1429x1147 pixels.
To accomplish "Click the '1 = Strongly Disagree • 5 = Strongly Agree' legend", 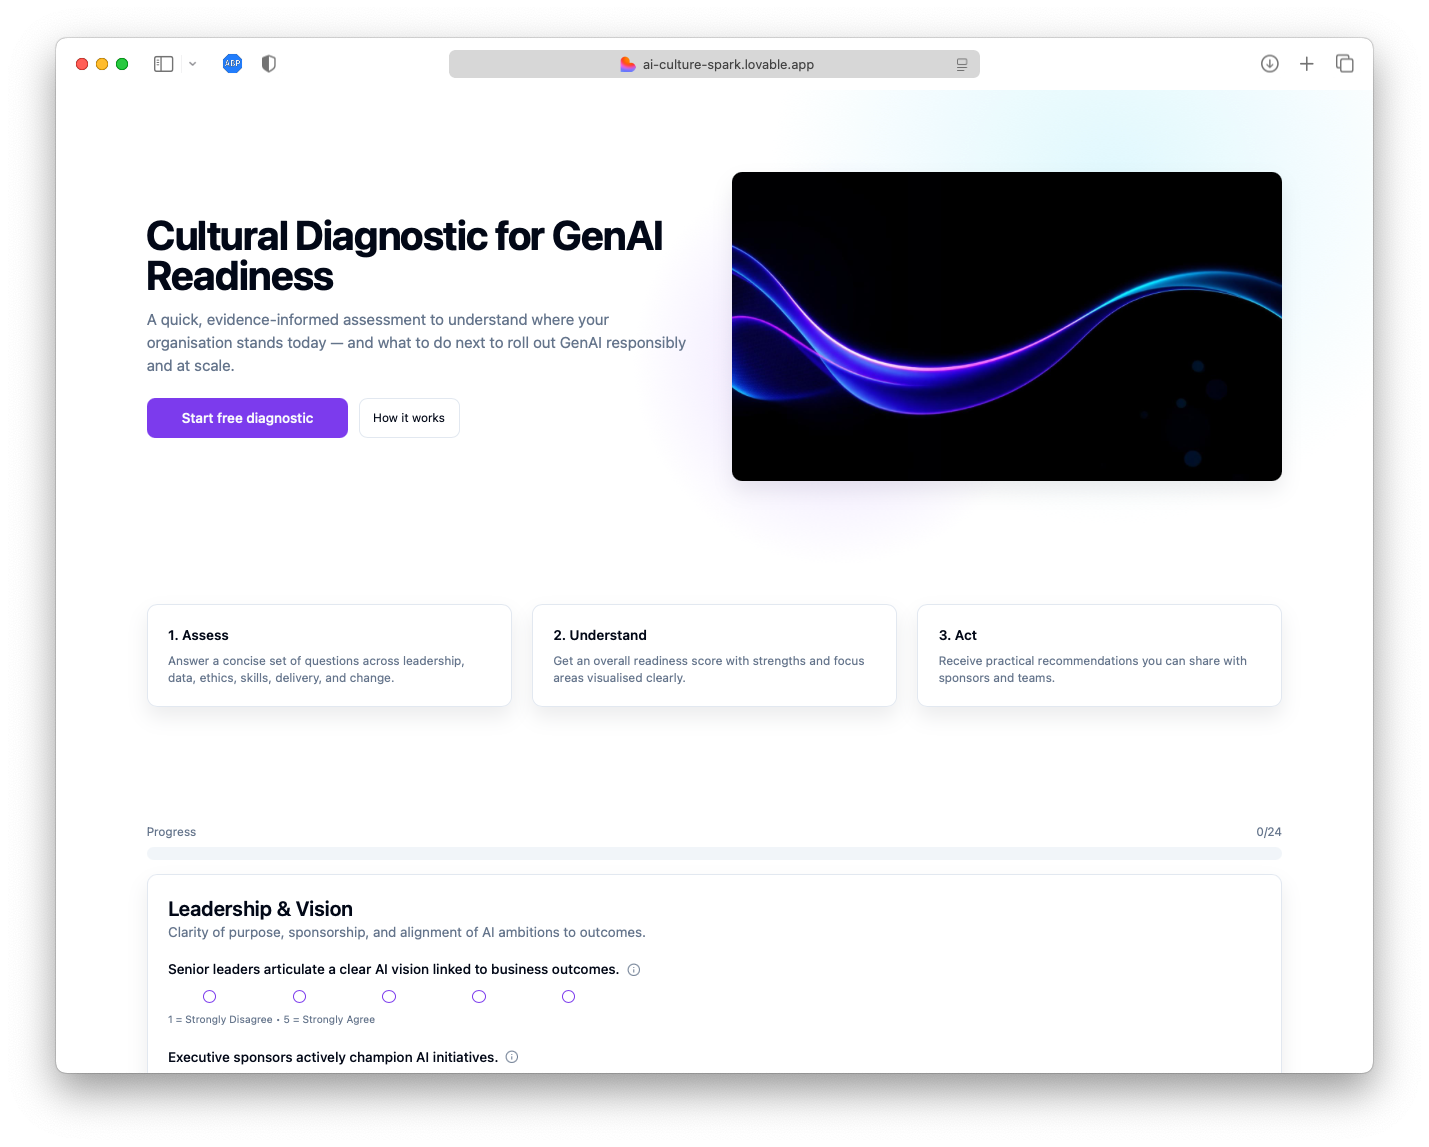I will [272, 1020].
